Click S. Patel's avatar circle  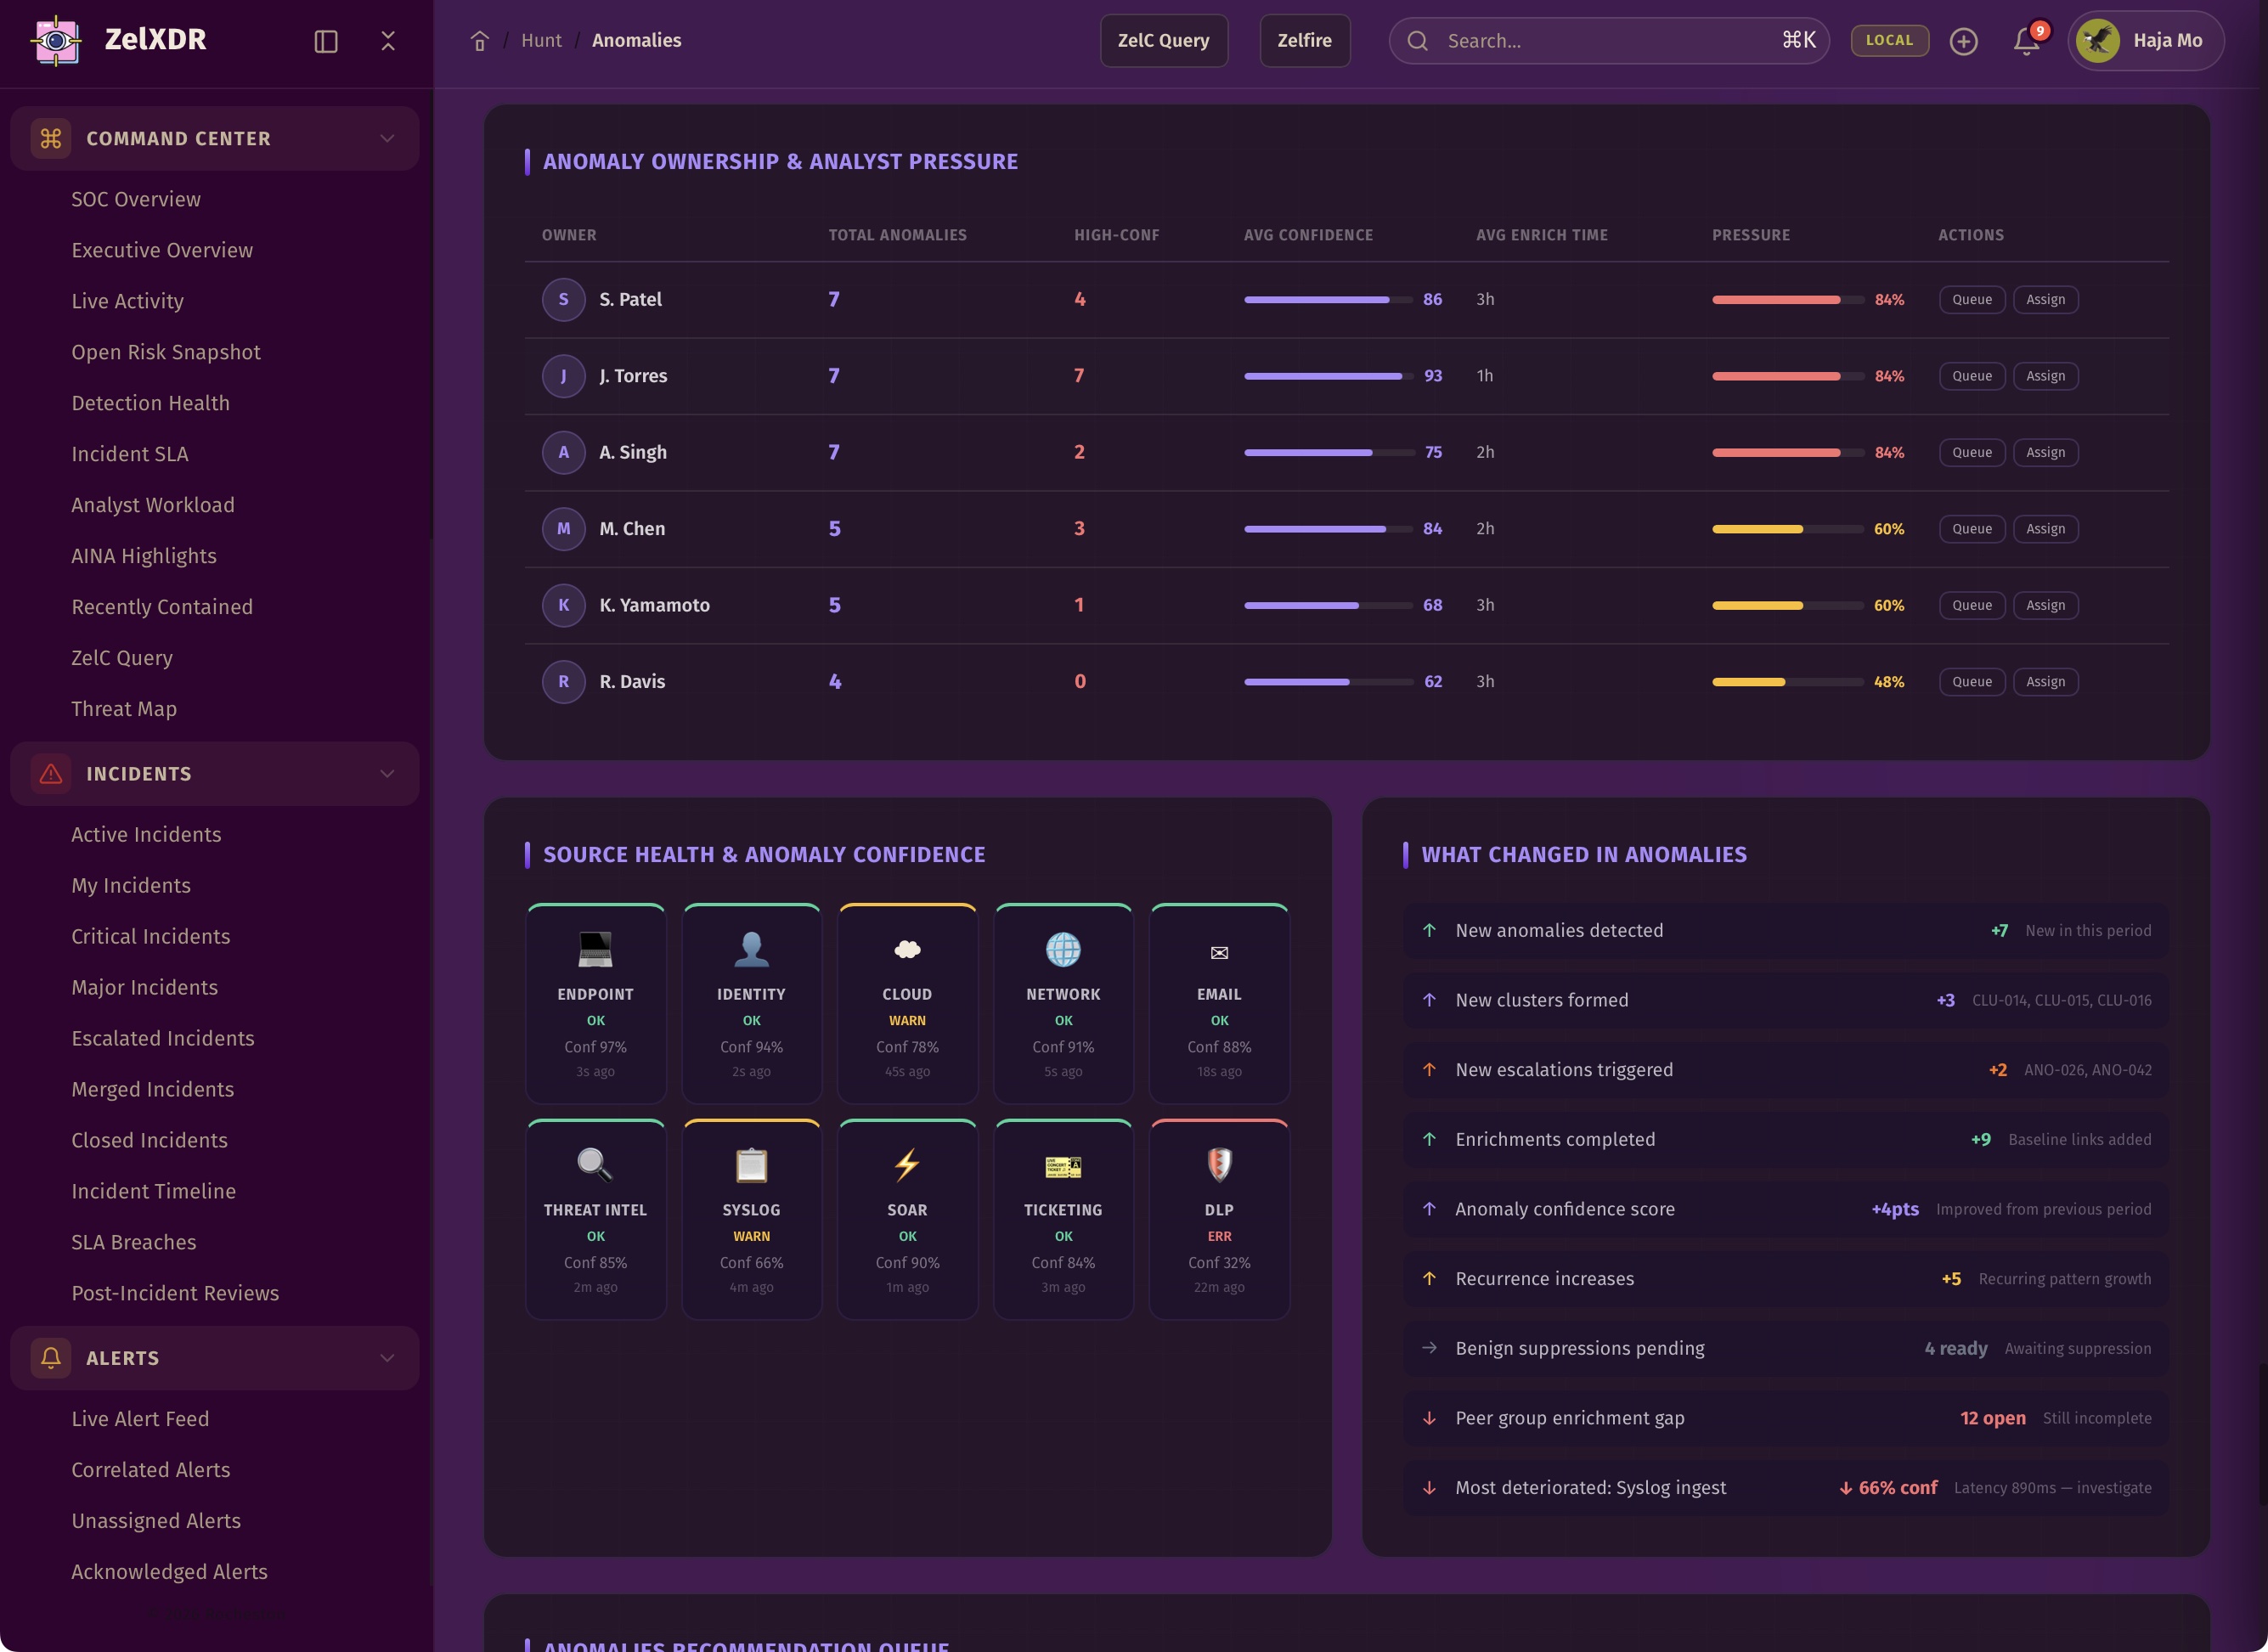point(563,299)
